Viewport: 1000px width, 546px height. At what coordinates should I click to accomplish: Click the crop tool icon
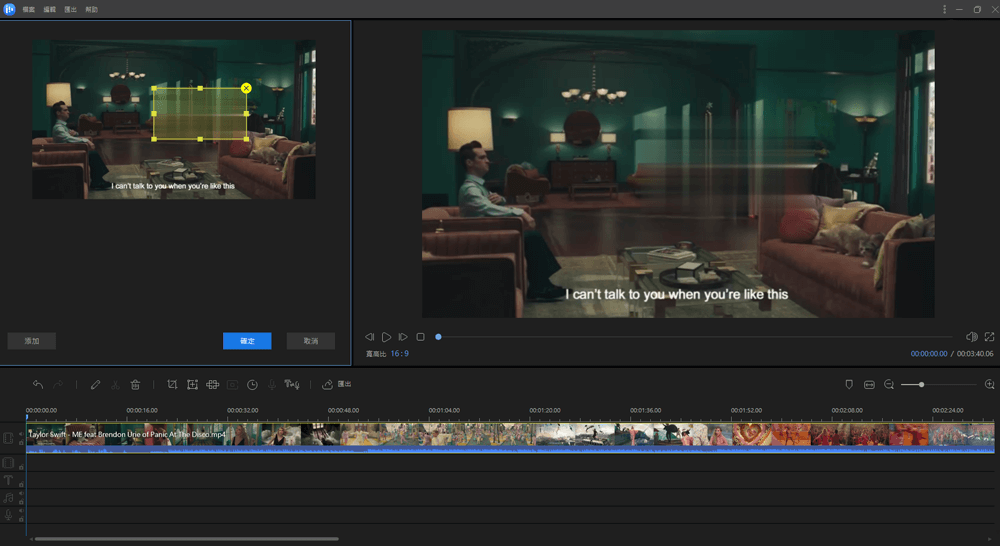pyautogui.click(x=172, y=385)
